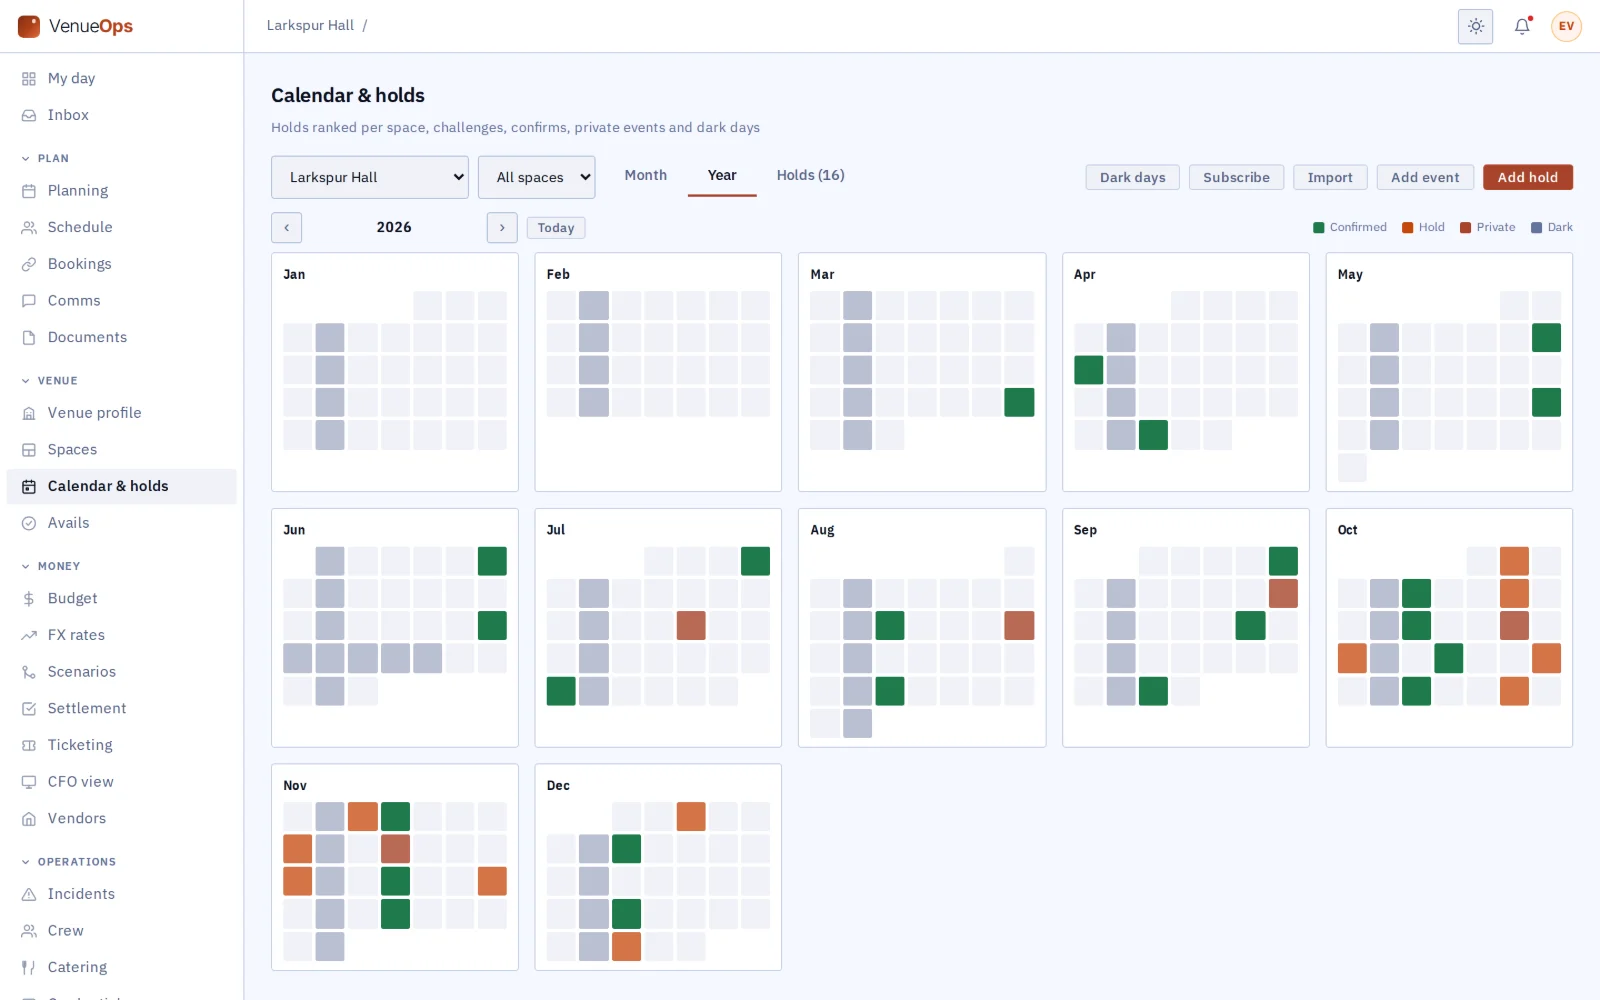The height and width of the screenshot is (1000, 1600).
Task: Click the Add hold button
Action: [1527, 177]
